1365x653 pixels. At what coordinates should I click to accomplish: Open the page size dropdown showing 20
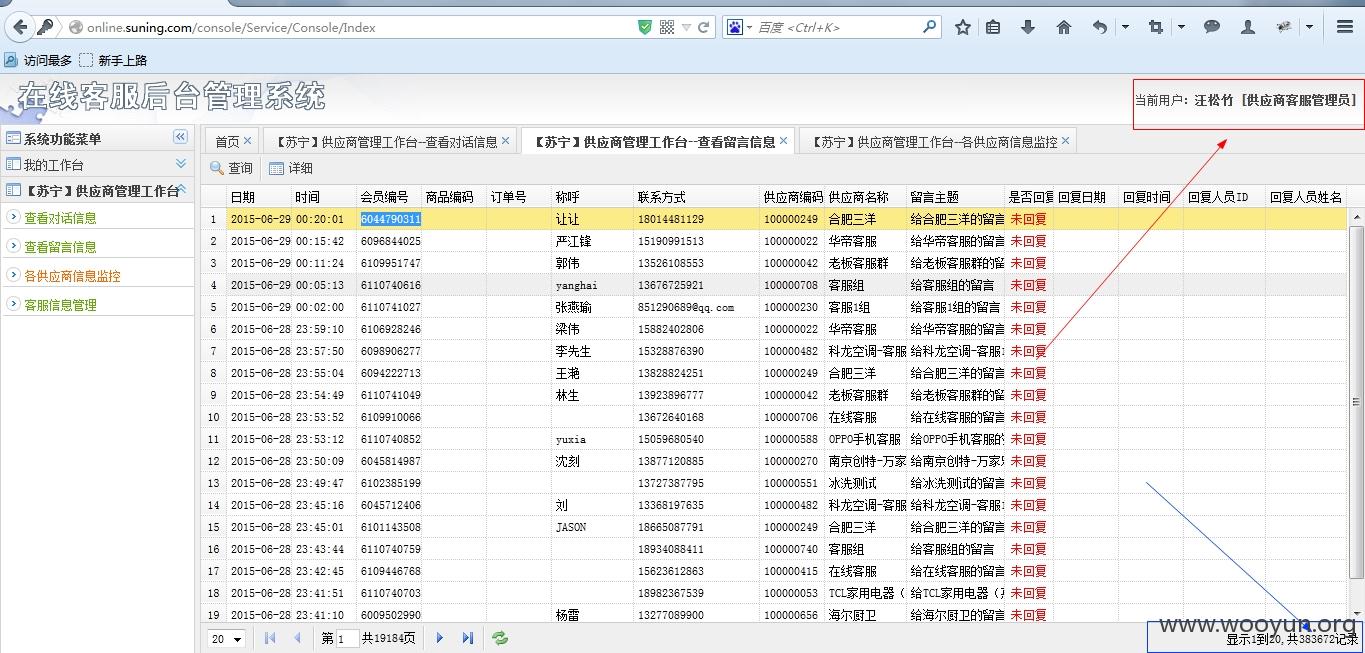coord(227,638)
